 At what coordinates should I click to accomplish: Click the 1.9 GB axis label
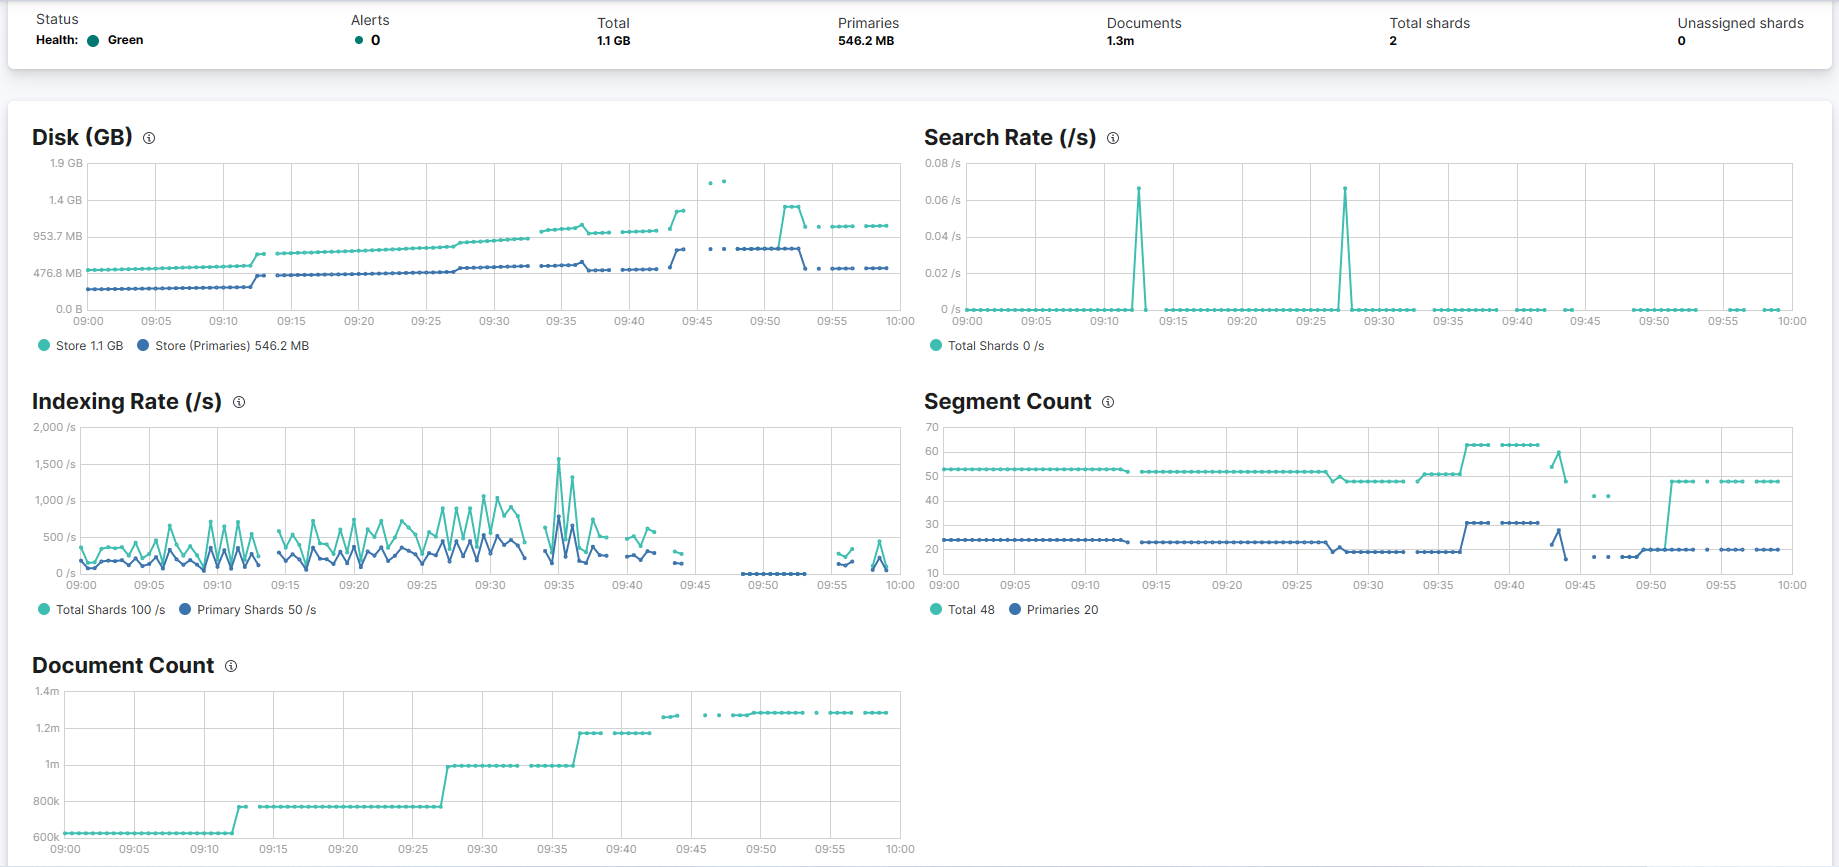(x=66, y=163)
